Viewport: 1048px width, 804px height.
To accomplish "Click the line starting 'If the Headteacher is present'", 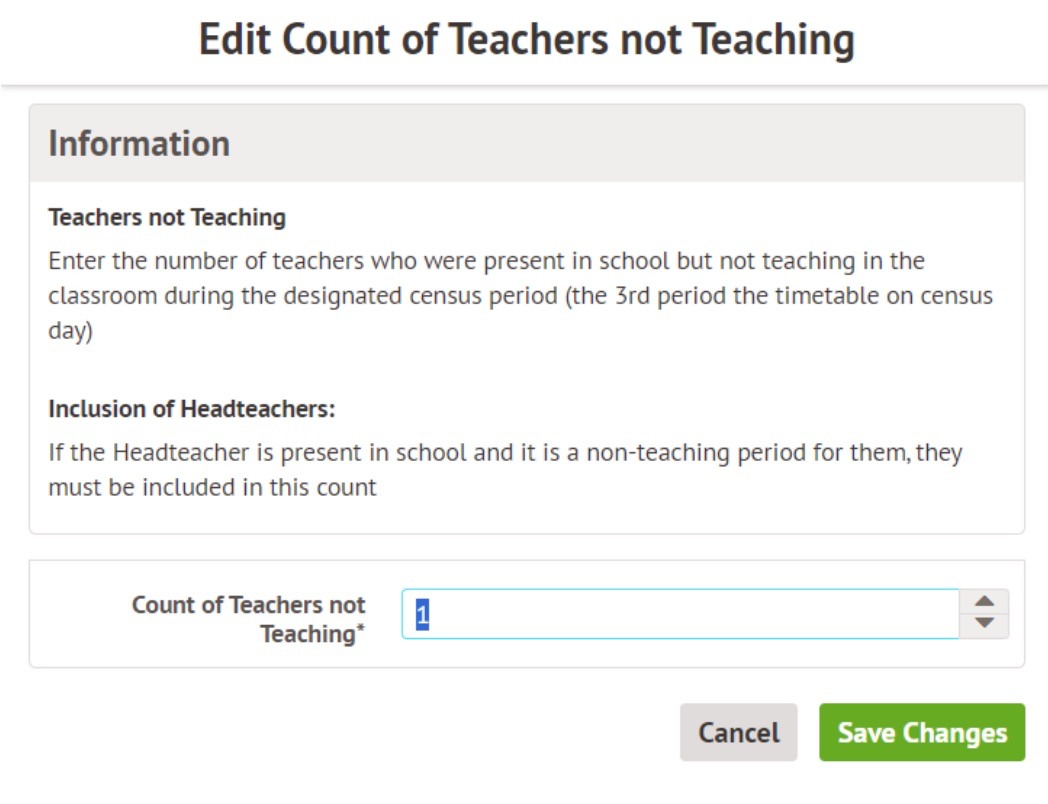I will [x=505, y=452].
